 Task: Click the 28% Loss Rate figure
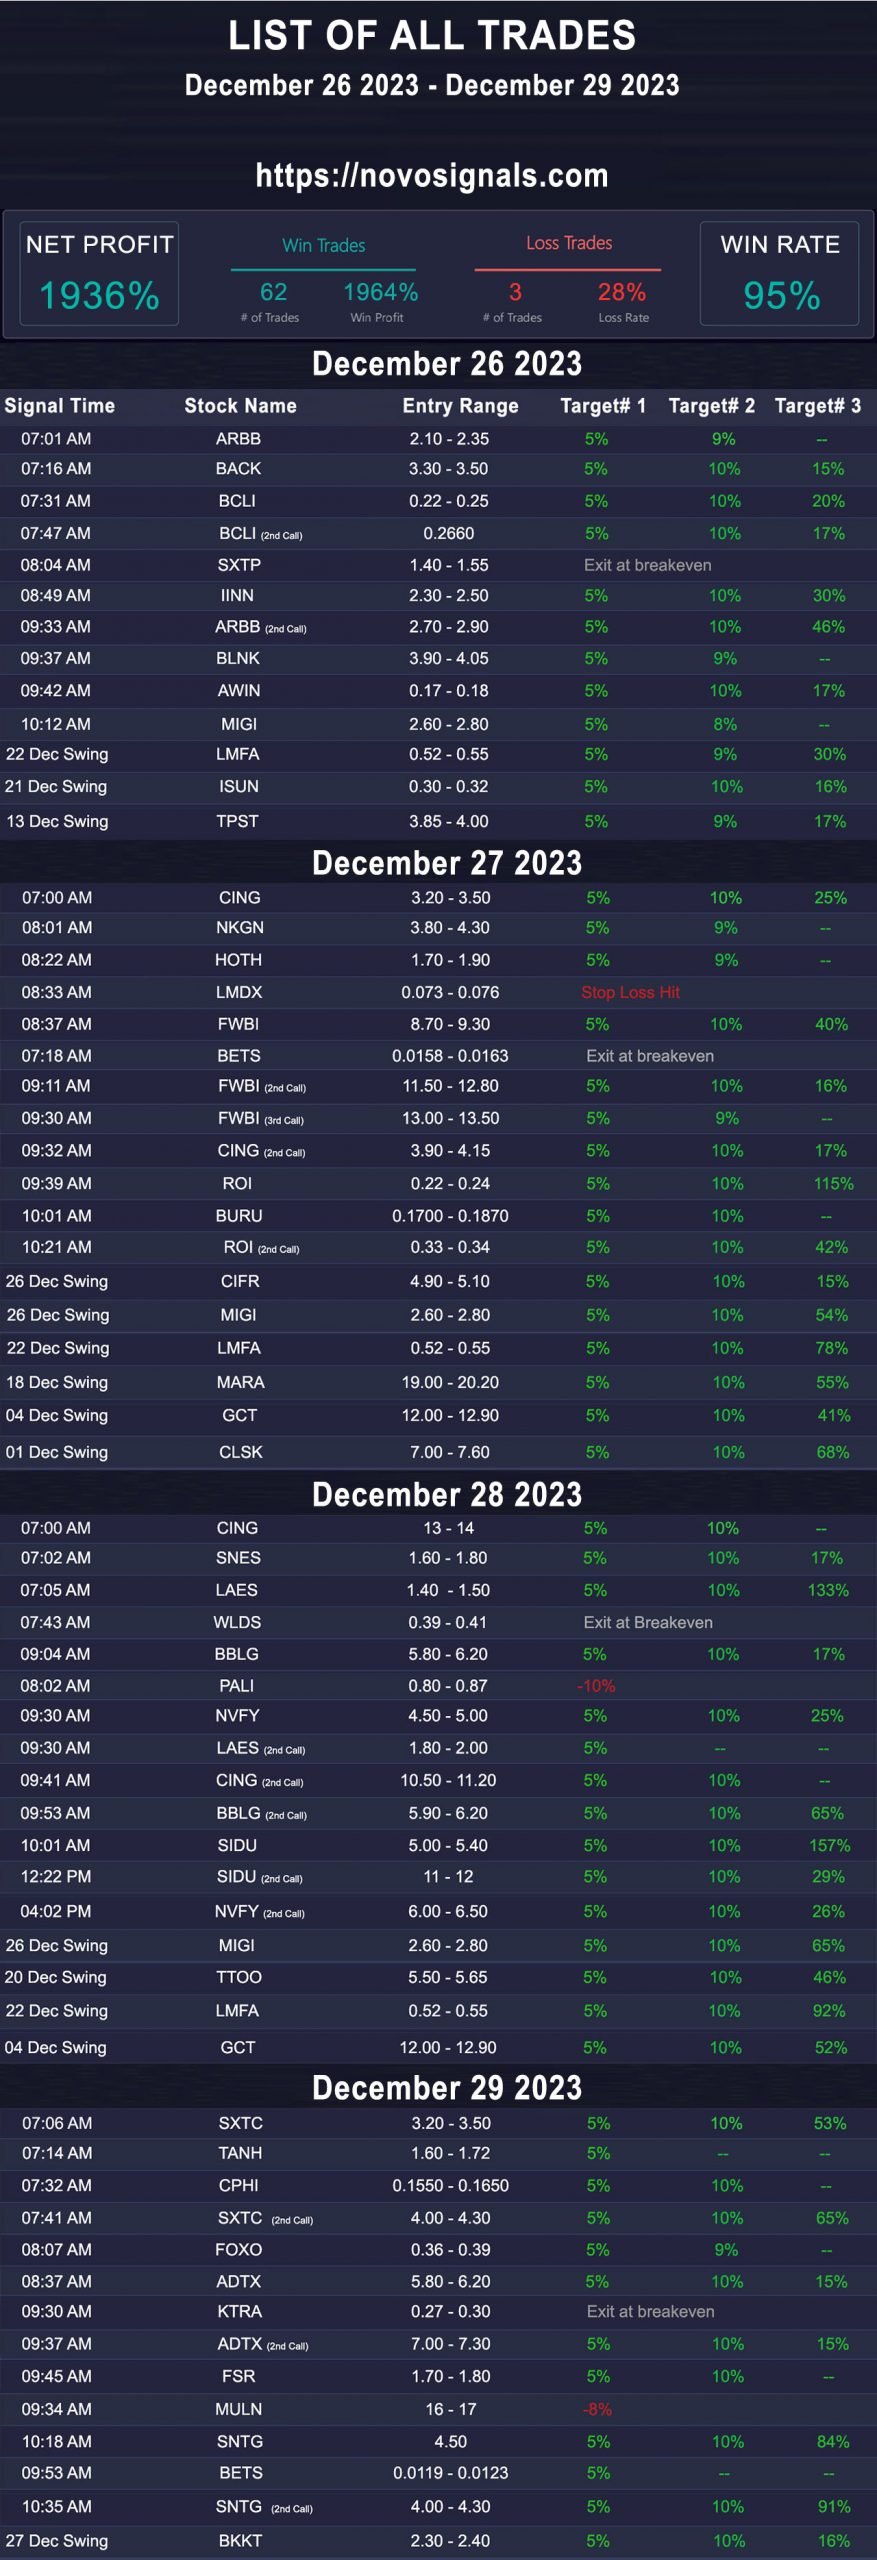[621, 292]
